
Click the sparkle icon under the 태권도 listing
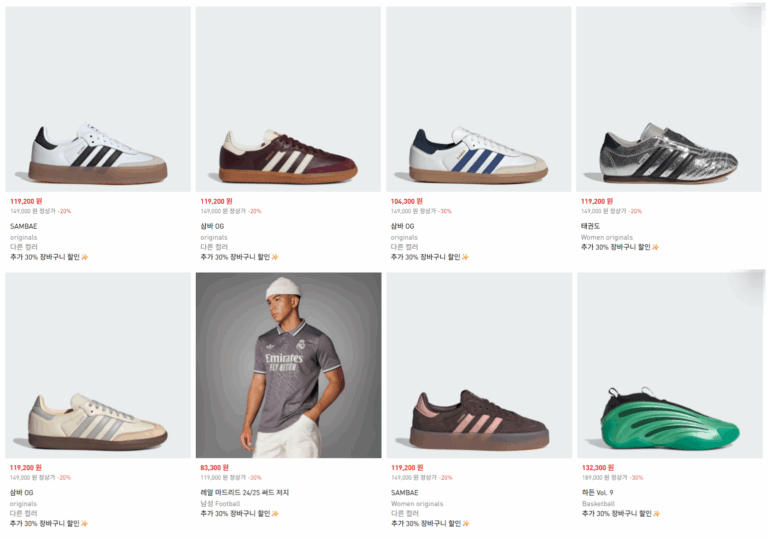click(656, 247)
